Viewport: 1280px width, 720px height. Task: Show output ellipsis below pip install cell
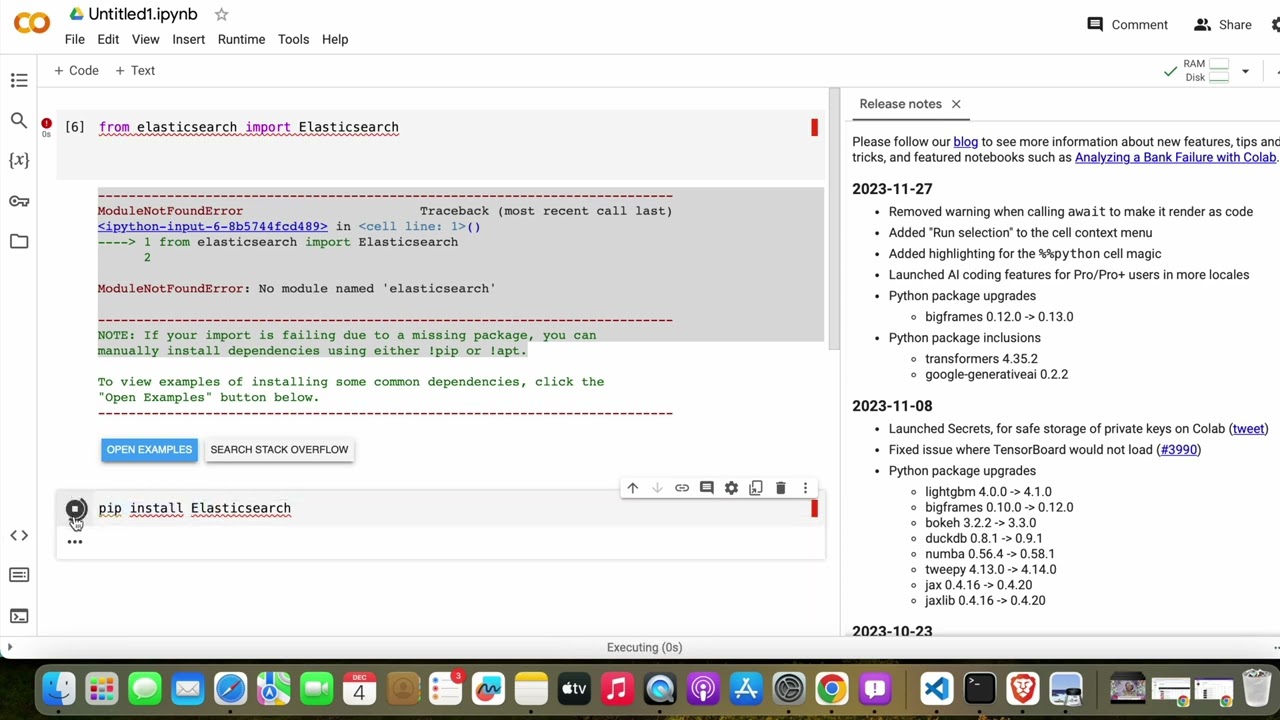point(75,541)
